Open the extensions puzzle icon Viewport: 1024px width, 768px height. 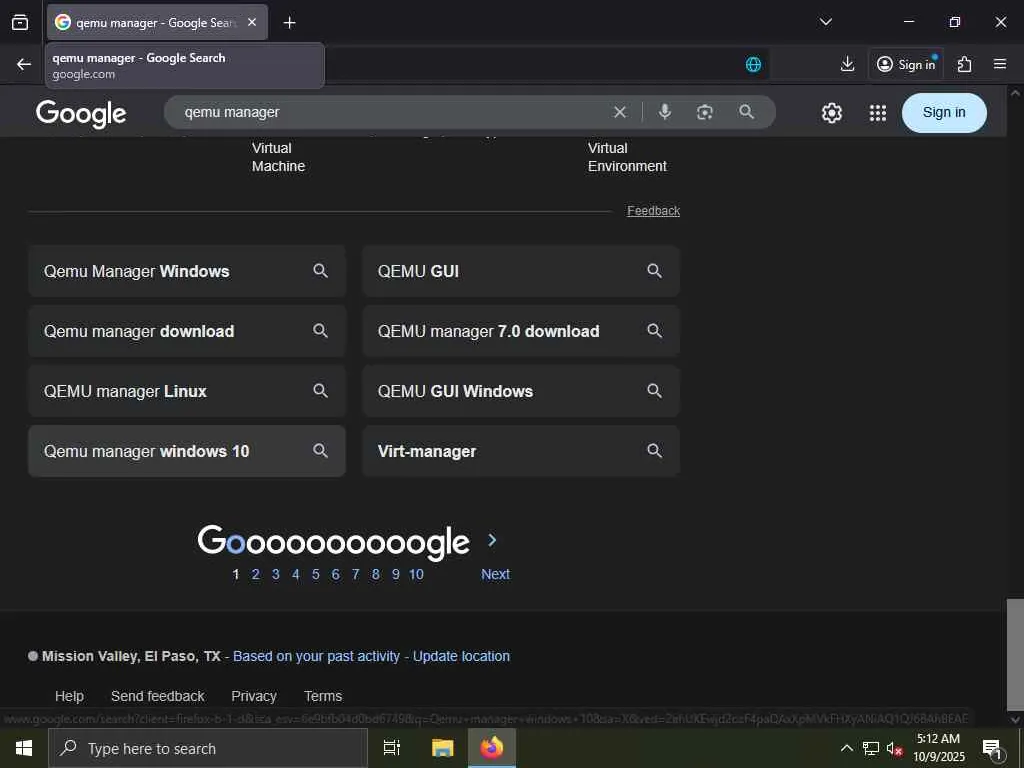tap(964, 64)
